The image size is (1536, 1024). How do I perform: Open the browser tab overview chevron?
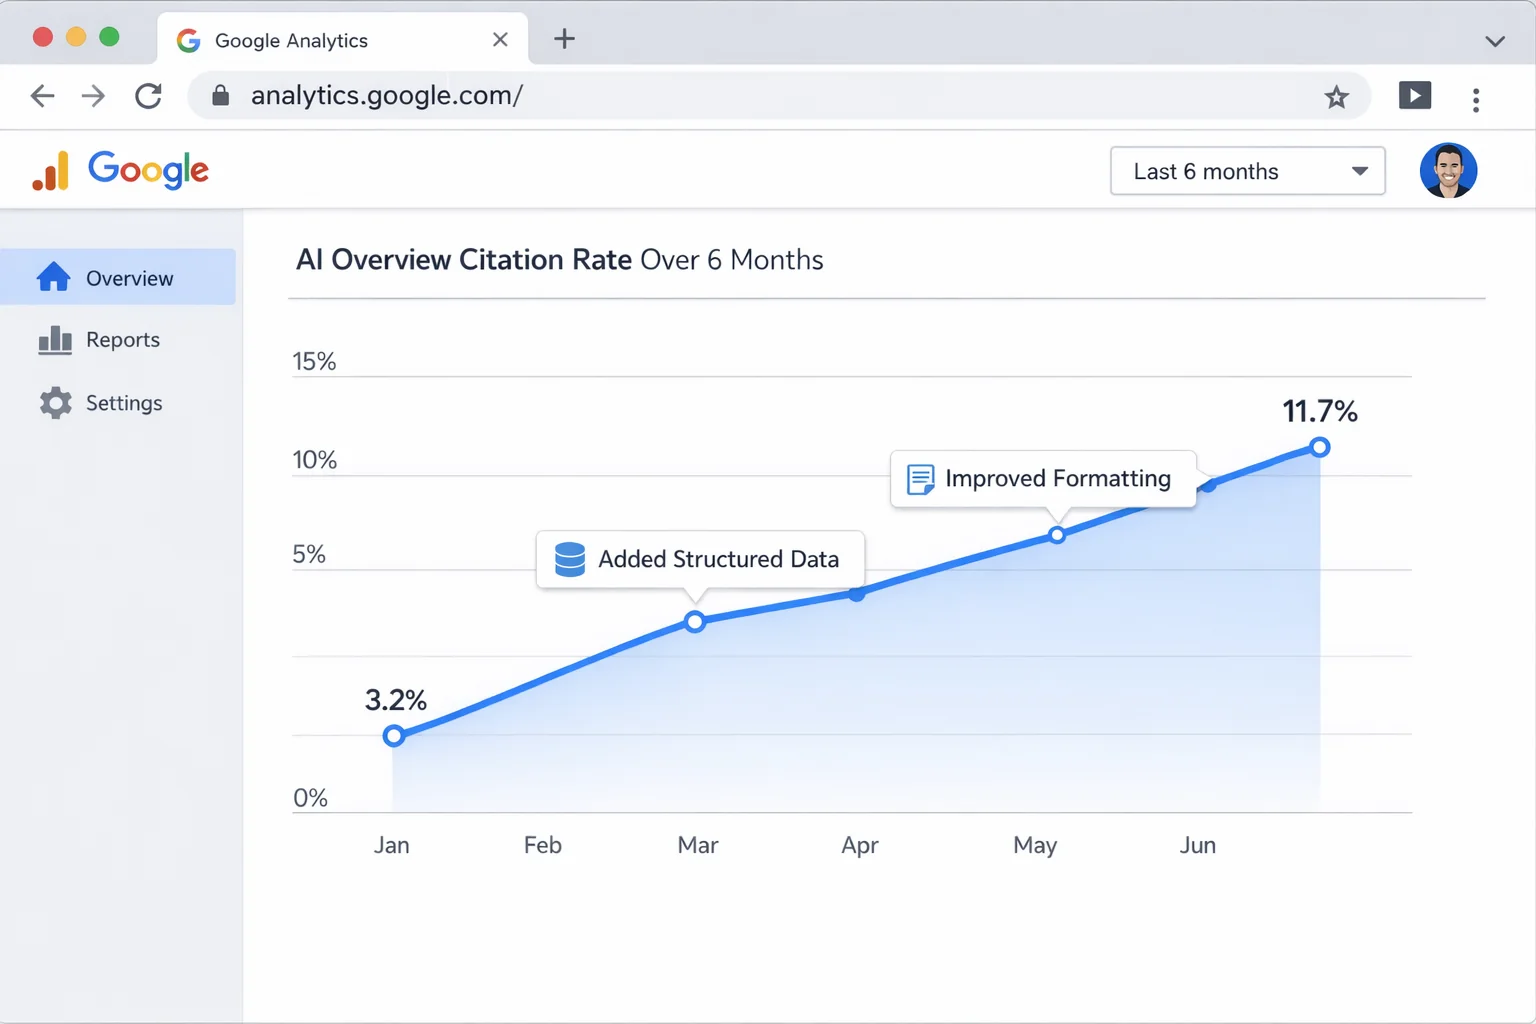[x=1495, y=40]
